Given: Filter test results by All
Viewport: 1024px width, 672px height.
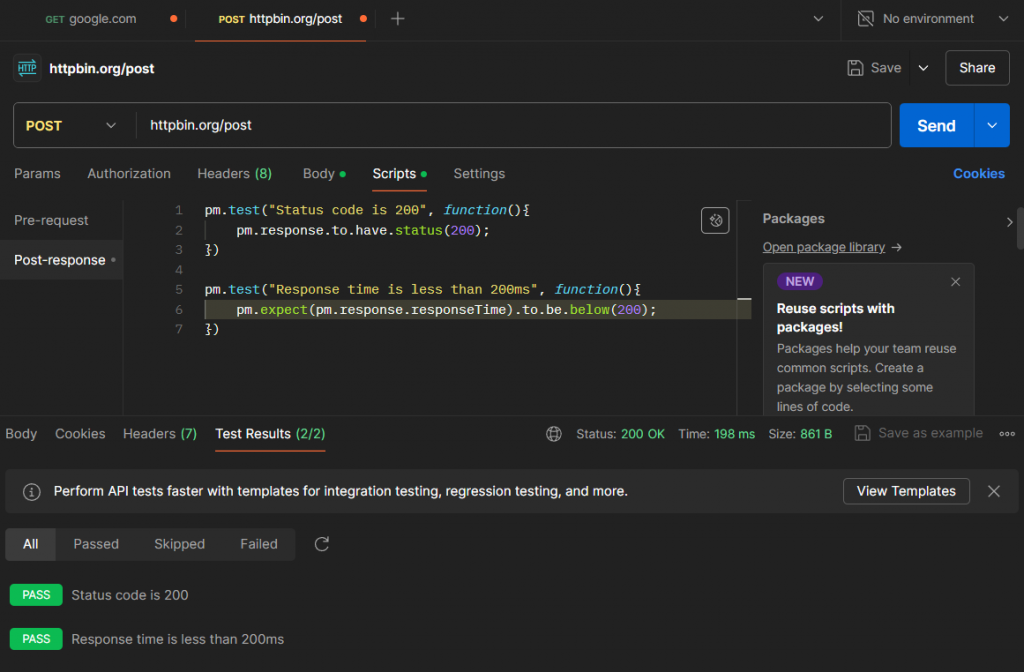Looking at the screenshot, I should (x=31, y=544).
